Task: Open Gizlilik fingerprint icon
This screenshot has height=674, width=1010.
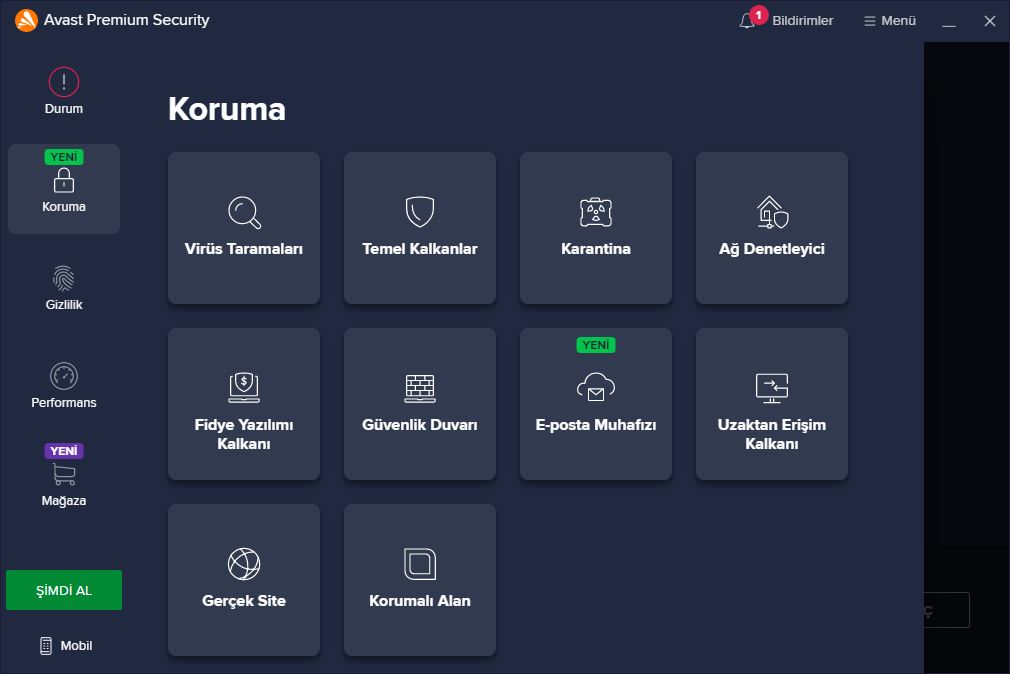Action: pos(64,278)
